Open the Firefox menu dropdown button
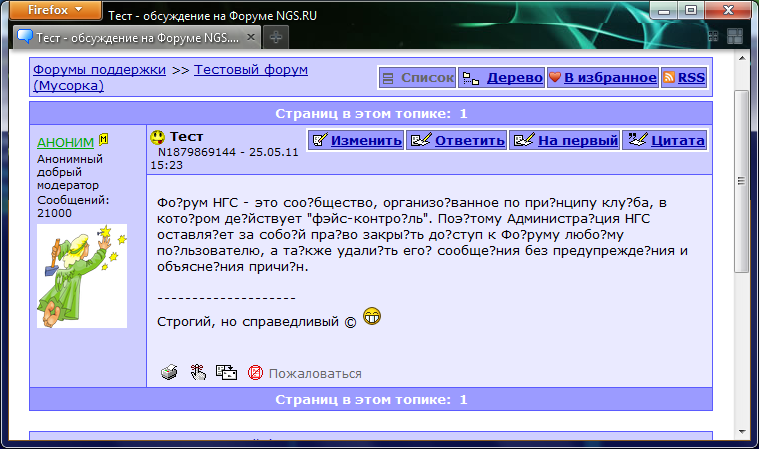759x449 pixels. click(x=56, y=10)
